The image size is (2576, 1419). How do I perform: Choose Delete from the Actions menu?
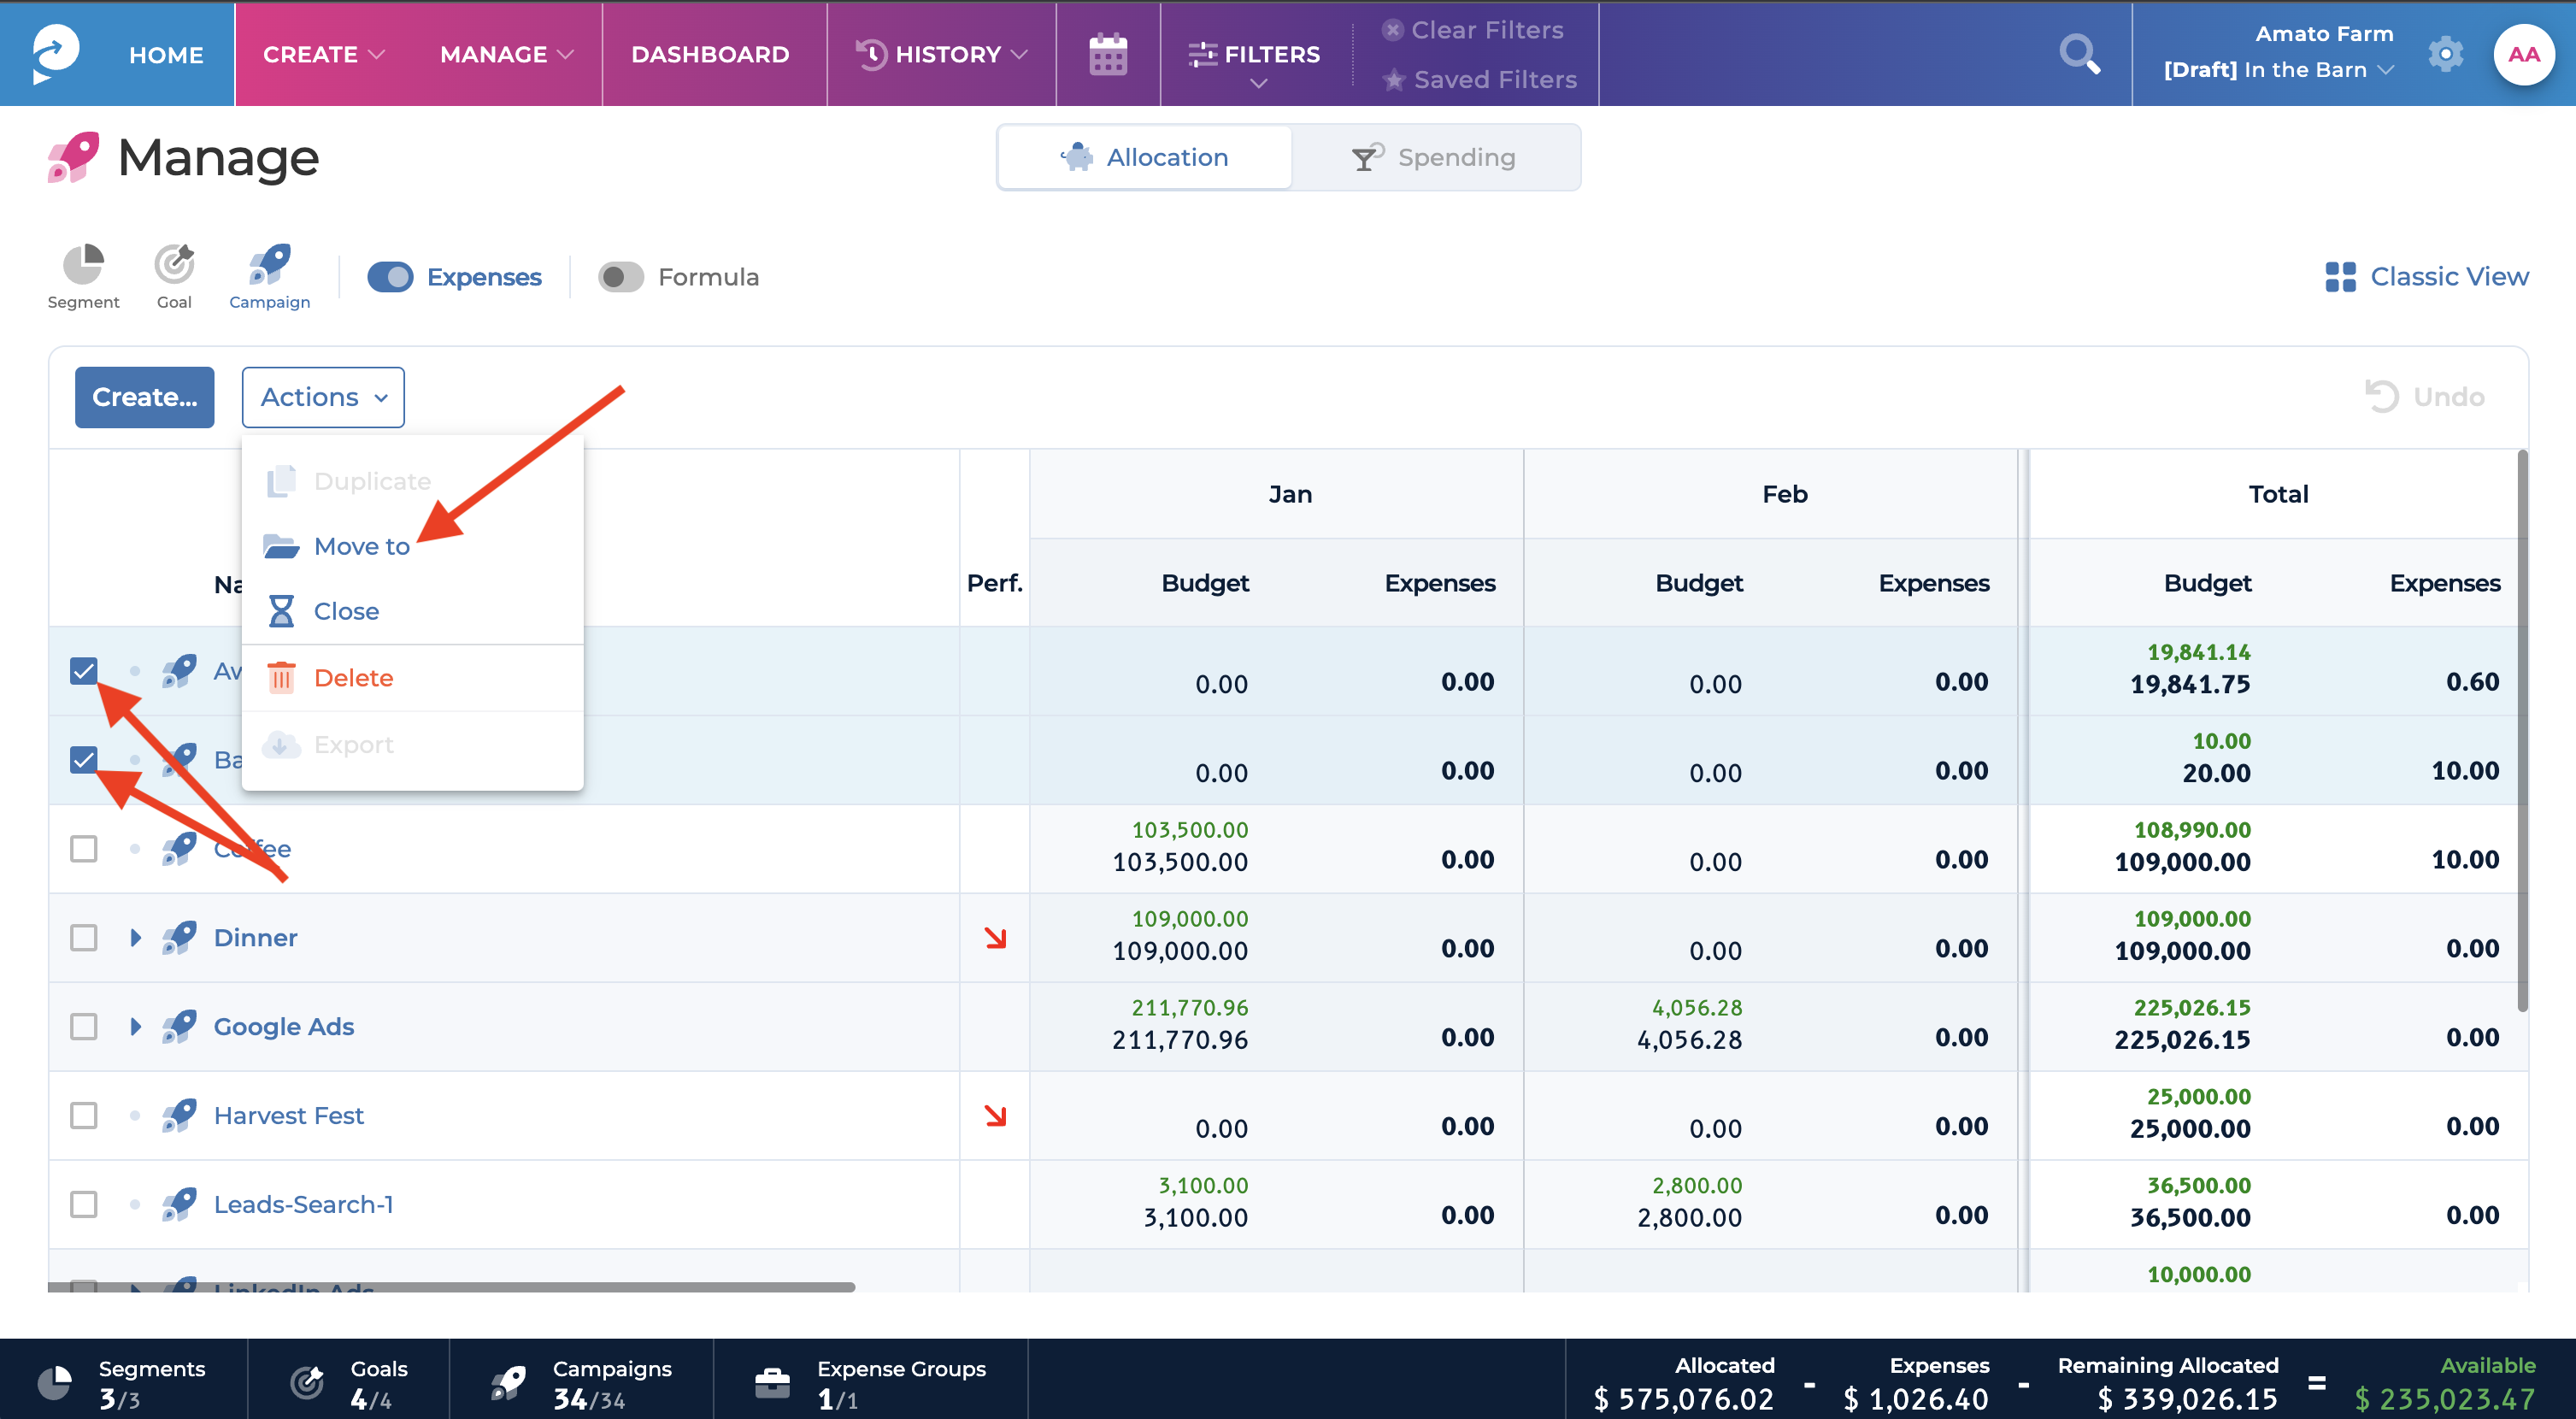pyautogui.click(x=412, y=678)
